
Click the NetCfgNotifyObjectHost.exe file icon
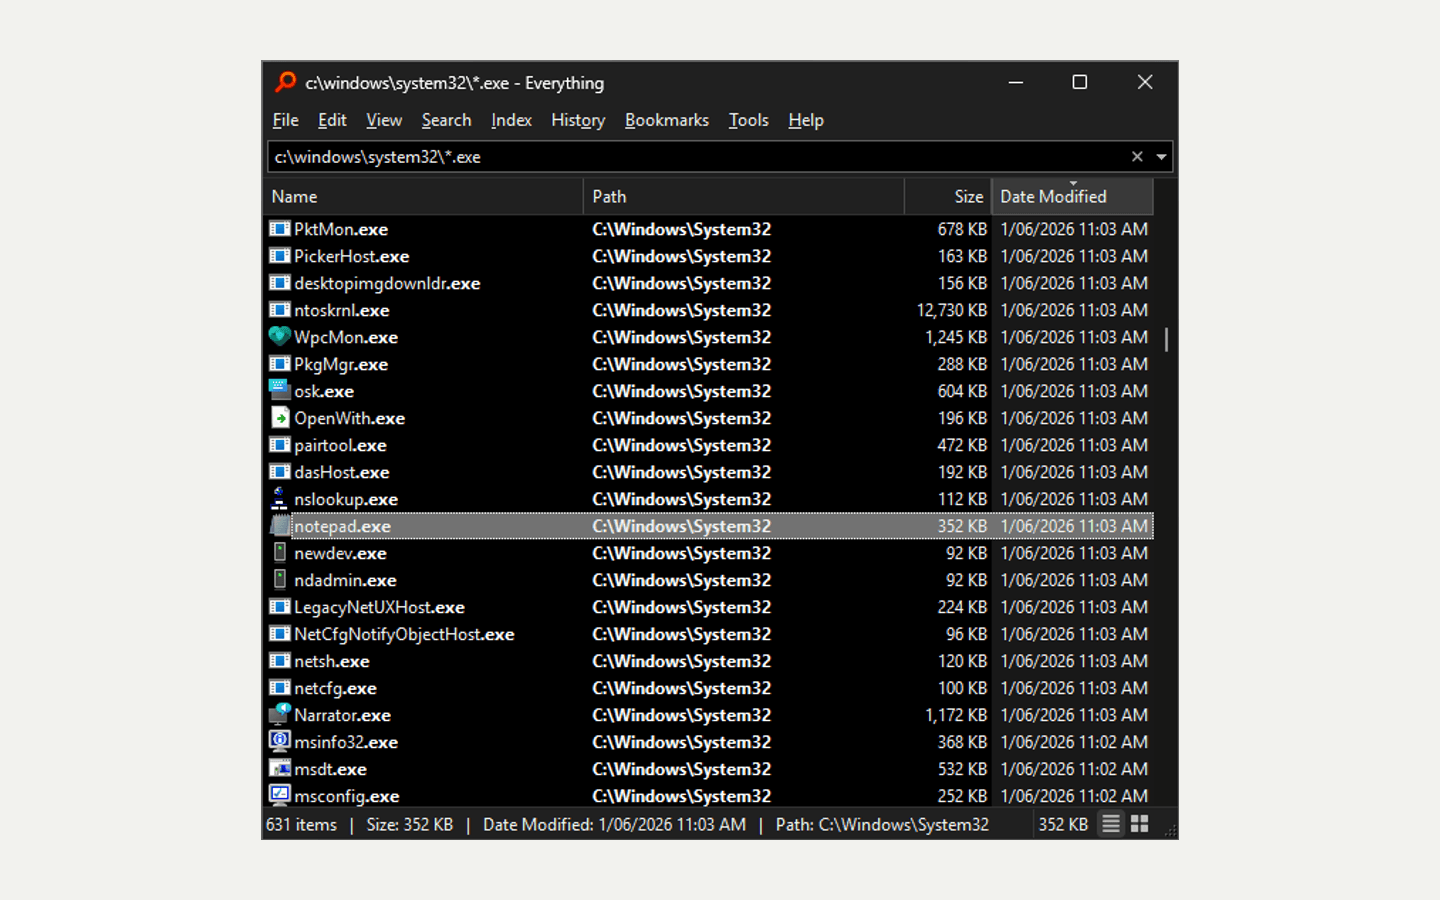[x=280, y=634]
